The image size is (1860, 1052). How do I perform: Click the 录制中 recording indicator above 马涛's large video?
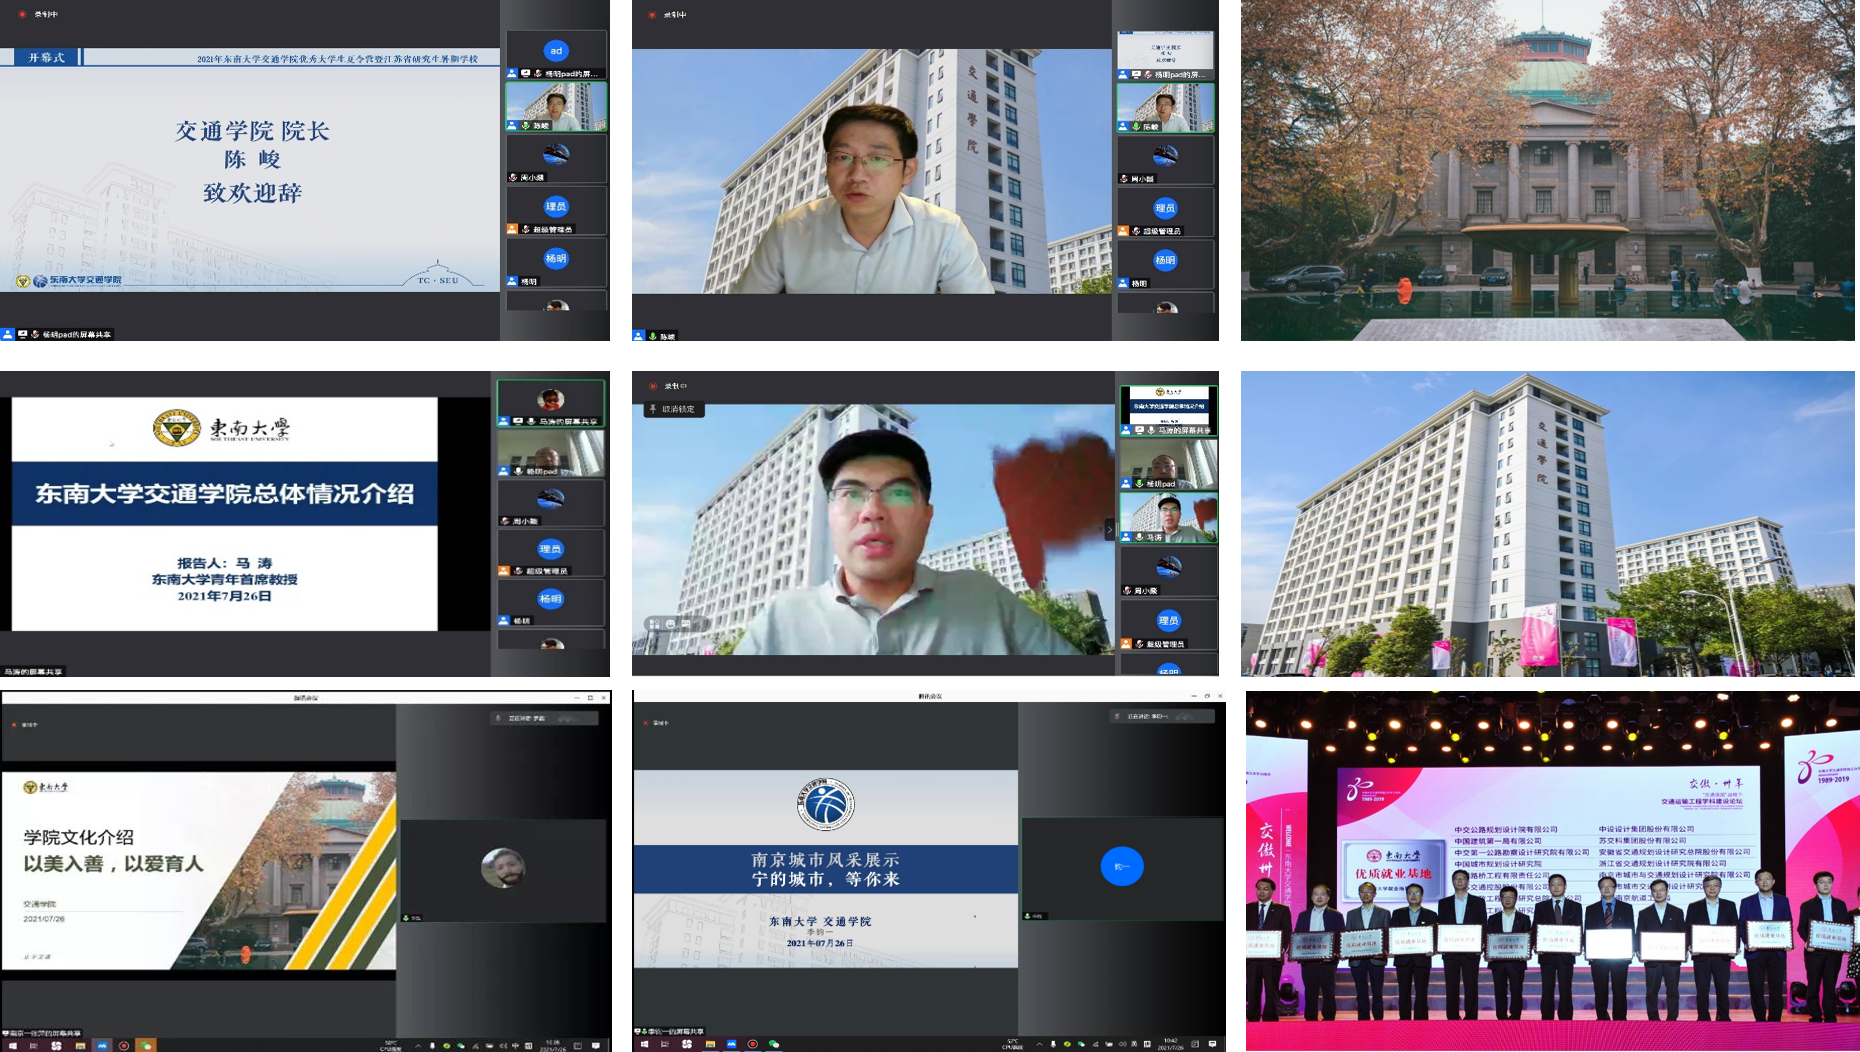[669, 386]
